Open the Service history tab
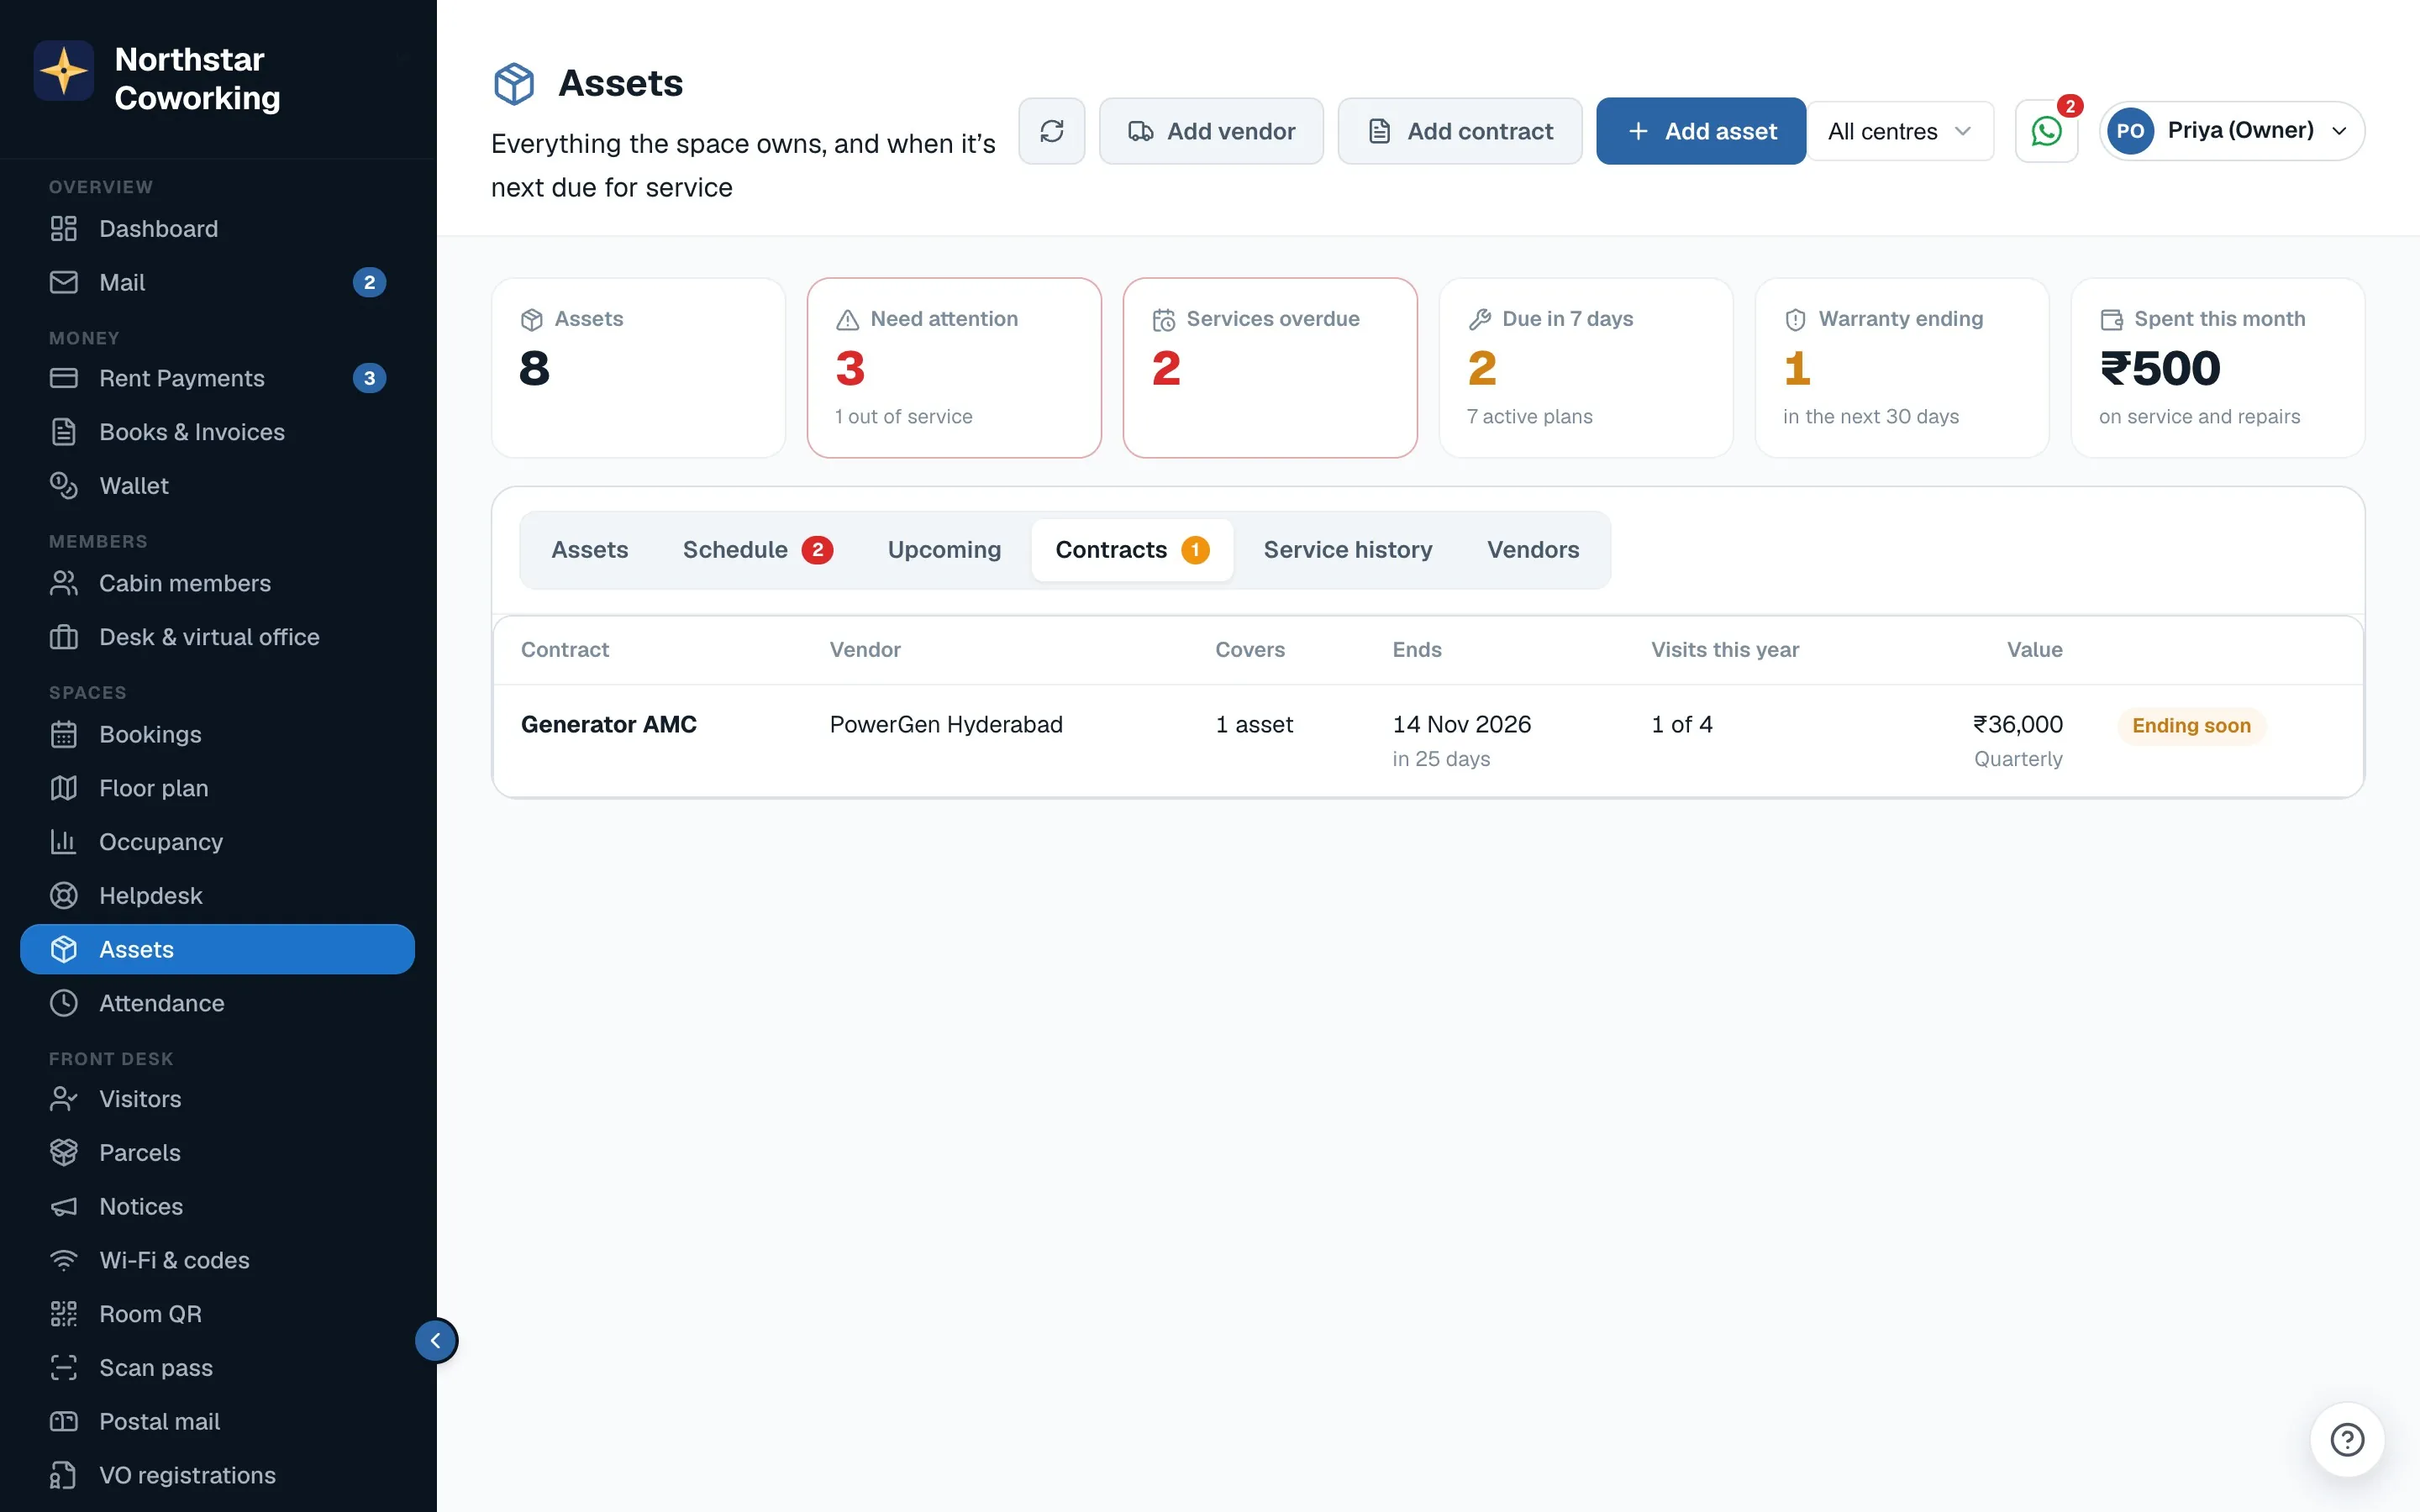Screen dimensions: 2420x1512 click(1347, 550)
